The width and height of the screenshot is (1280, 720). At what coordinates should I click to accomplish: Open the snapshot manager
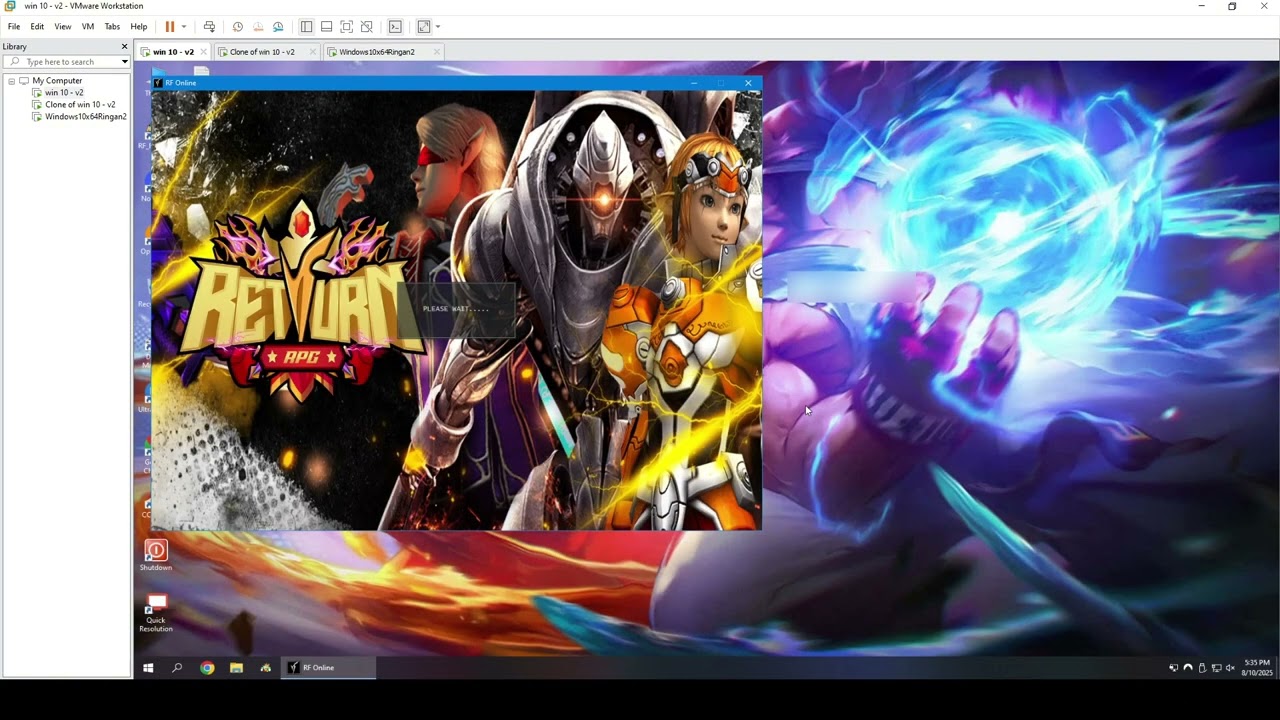coord(278,27)
